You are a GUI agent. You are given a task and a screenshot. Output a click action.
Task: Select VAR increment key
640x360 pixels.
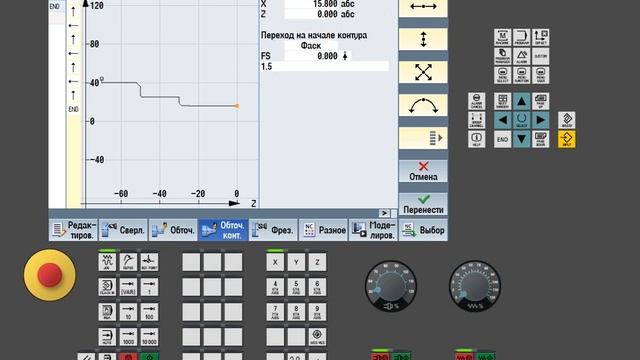coord(128,287)
